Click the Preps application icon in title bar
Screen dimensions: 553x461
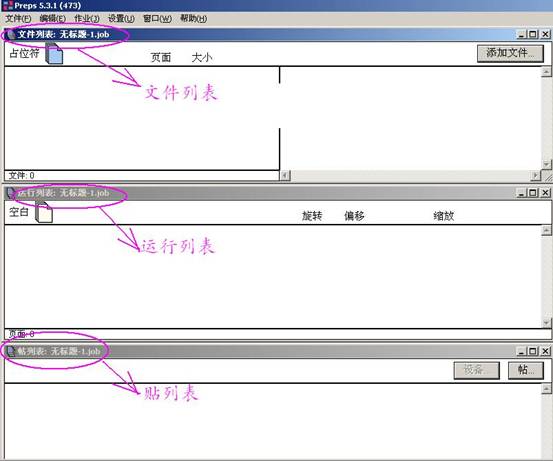pyautogui.click(x=6, y=5)
